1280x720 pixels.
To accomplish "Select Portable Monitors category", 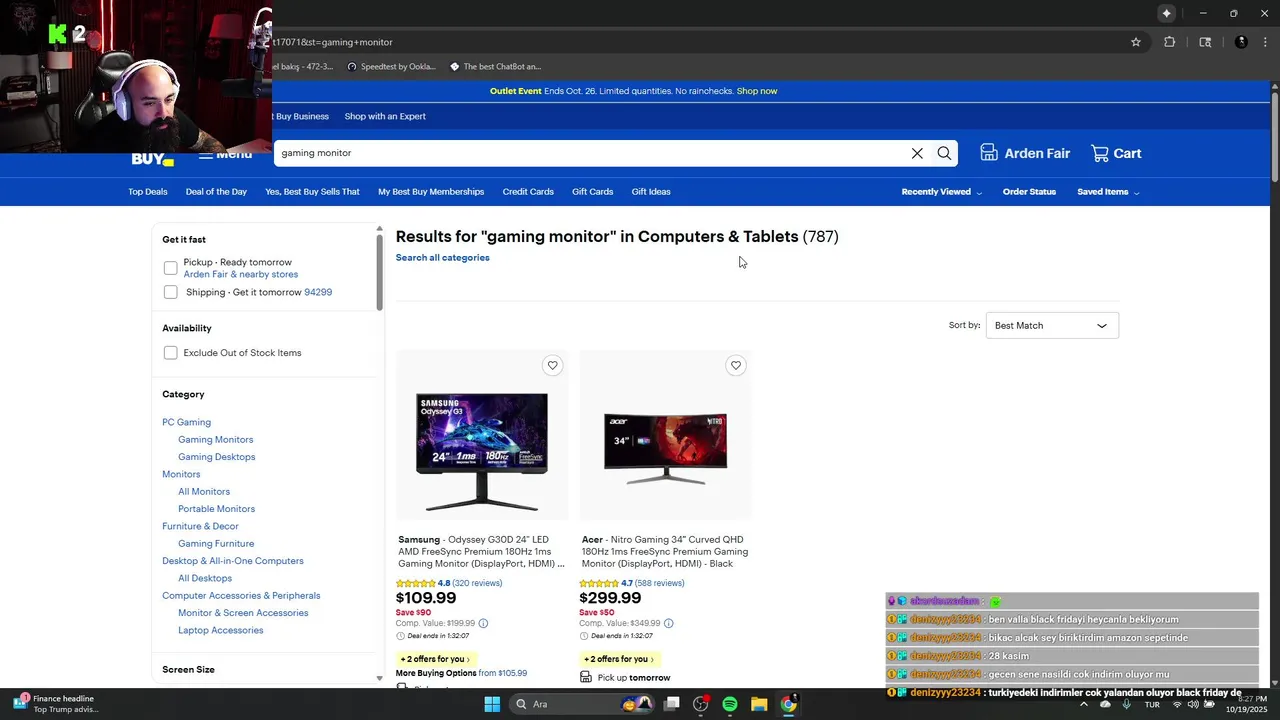I will pos(216,509).
